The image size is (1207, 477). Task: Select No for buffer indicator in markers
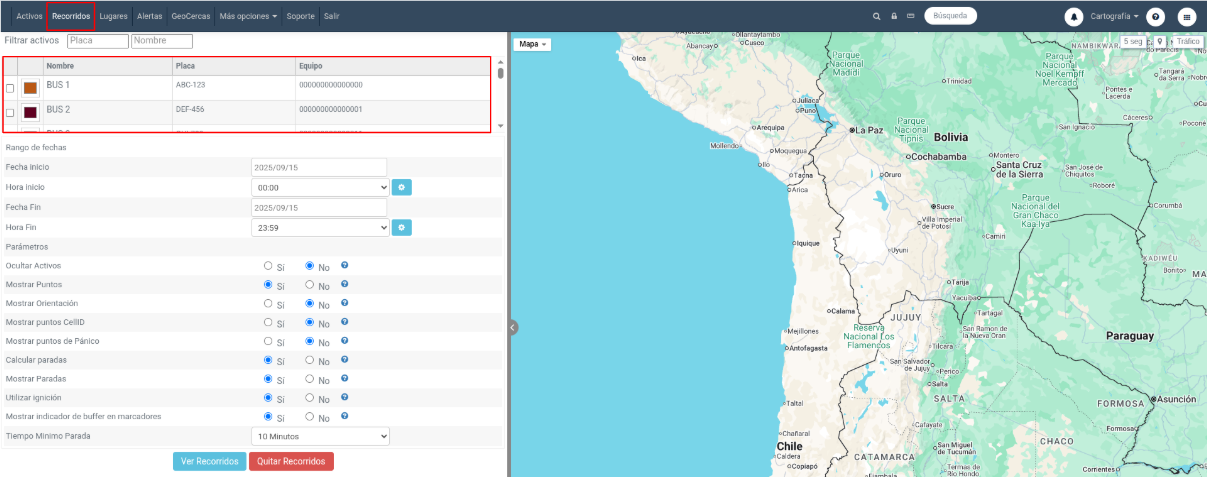(310, 417)
